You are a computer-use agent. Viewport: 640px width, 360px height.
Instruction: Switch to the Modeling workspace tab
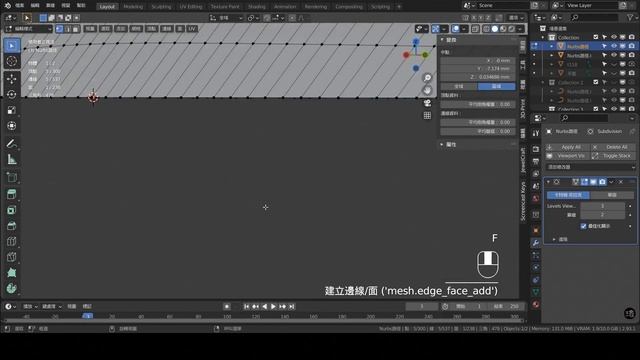(133, 7)
